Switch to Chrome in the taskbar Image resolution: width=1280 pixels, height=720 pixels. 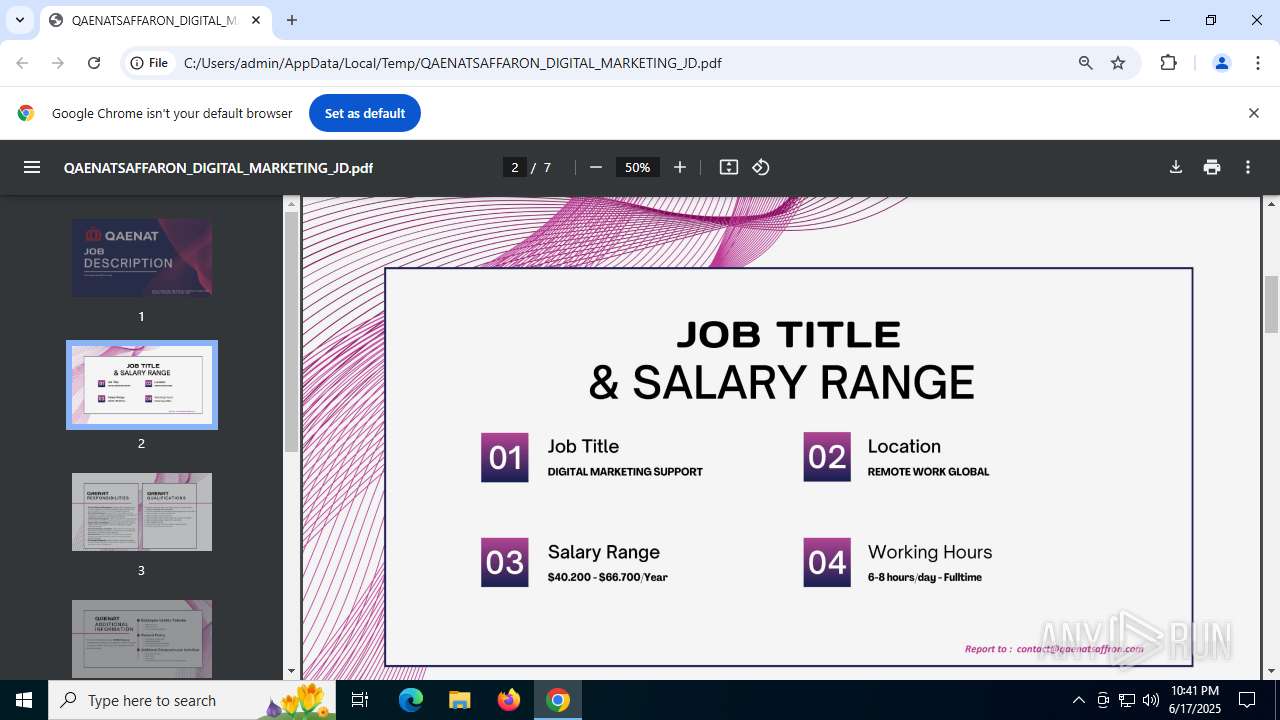[558, 700]
